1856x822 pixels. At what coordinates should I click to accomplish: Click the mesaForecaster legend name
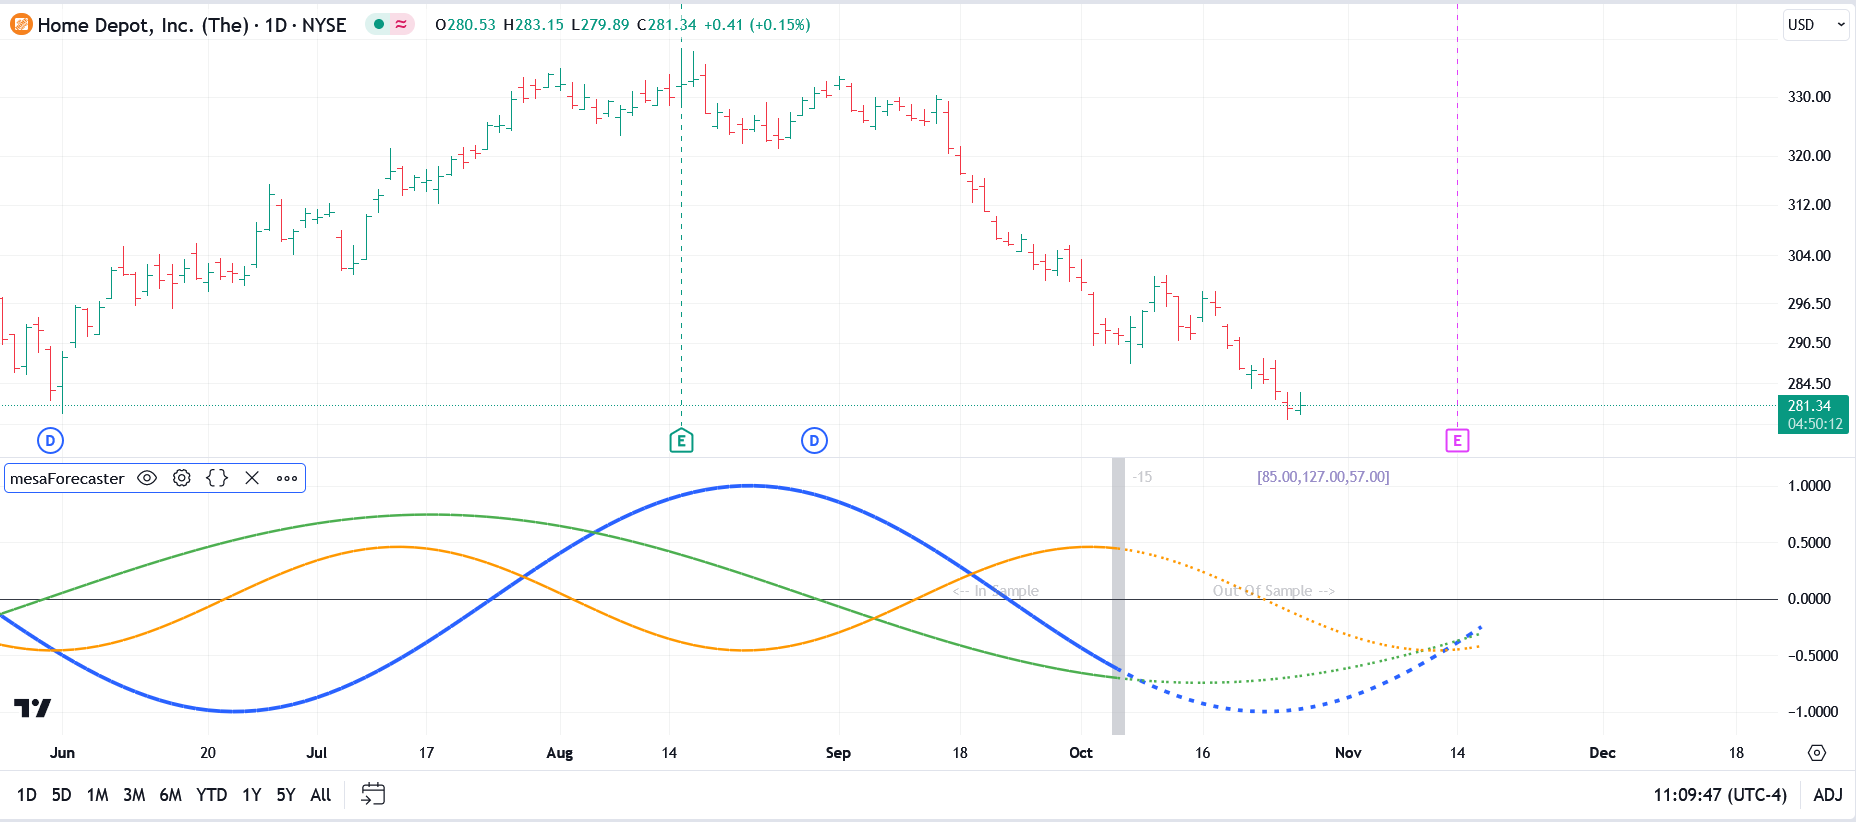(x=67, y=478)
